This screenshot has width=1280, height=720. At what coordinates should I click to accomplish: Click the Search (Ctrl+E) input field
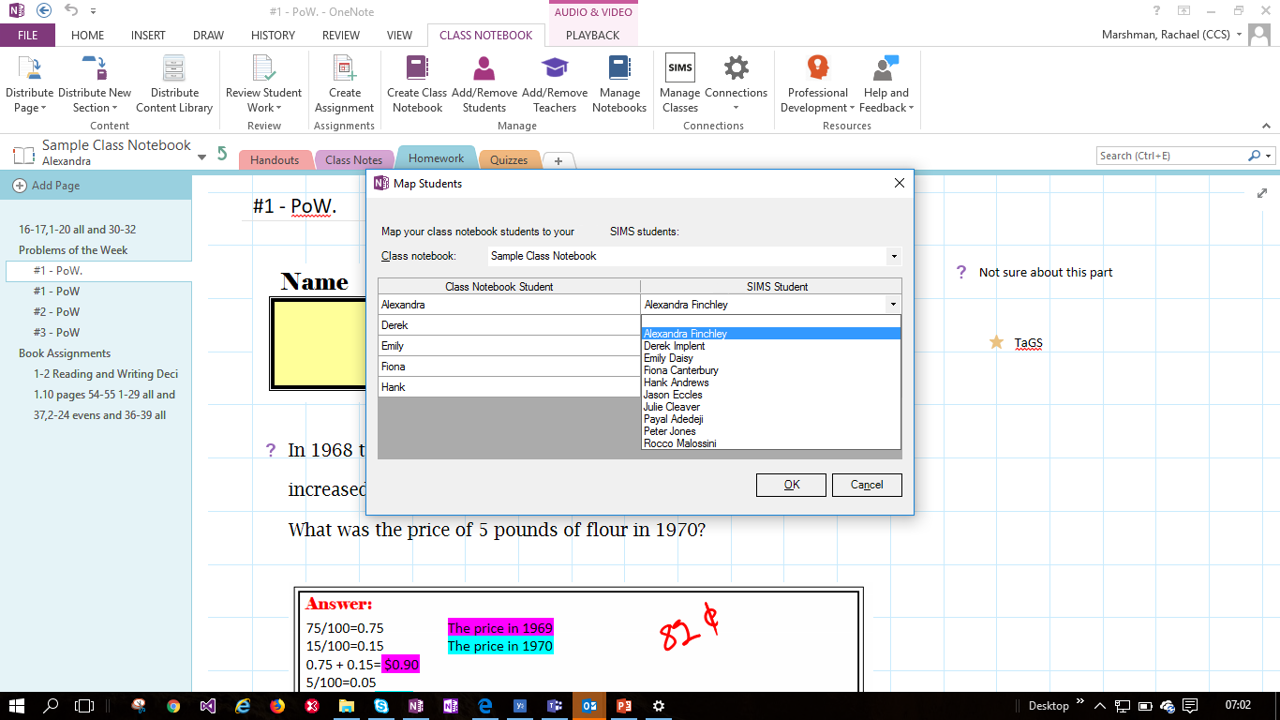tap(1170, 156)
